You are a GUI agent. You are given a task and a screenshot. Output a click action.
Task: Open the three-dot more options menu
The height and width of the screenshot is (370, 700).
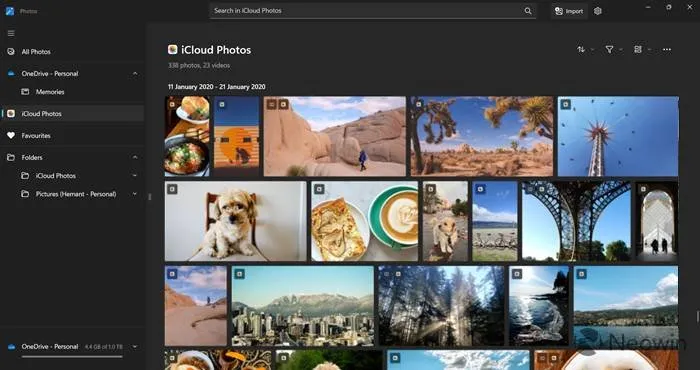[667, 50]
